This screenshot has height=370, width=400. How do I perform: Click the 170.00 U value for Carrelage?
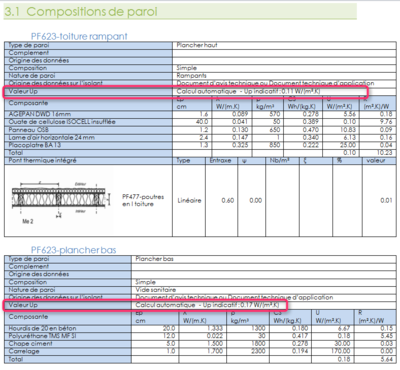tap(341, 351)
